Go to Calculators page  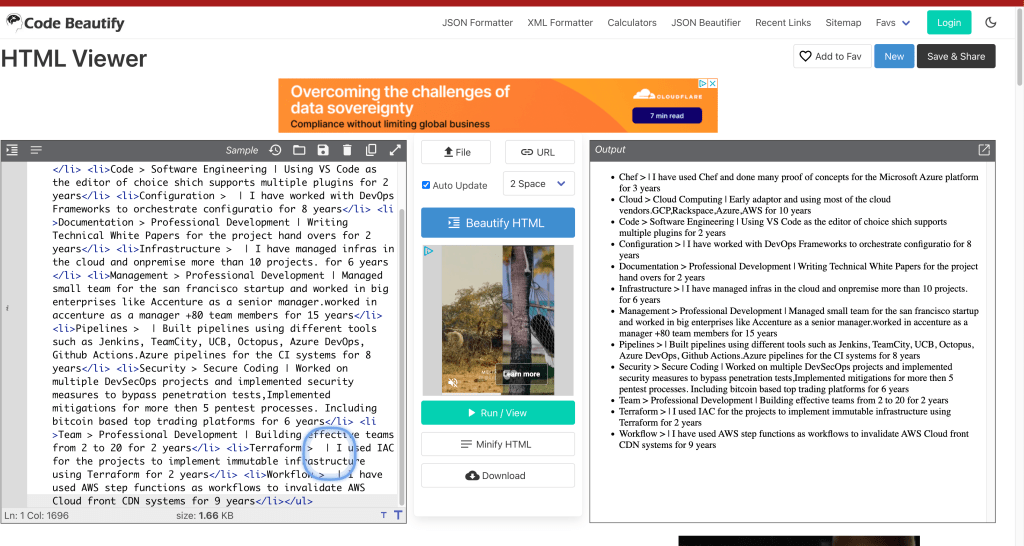click(632, 22)
